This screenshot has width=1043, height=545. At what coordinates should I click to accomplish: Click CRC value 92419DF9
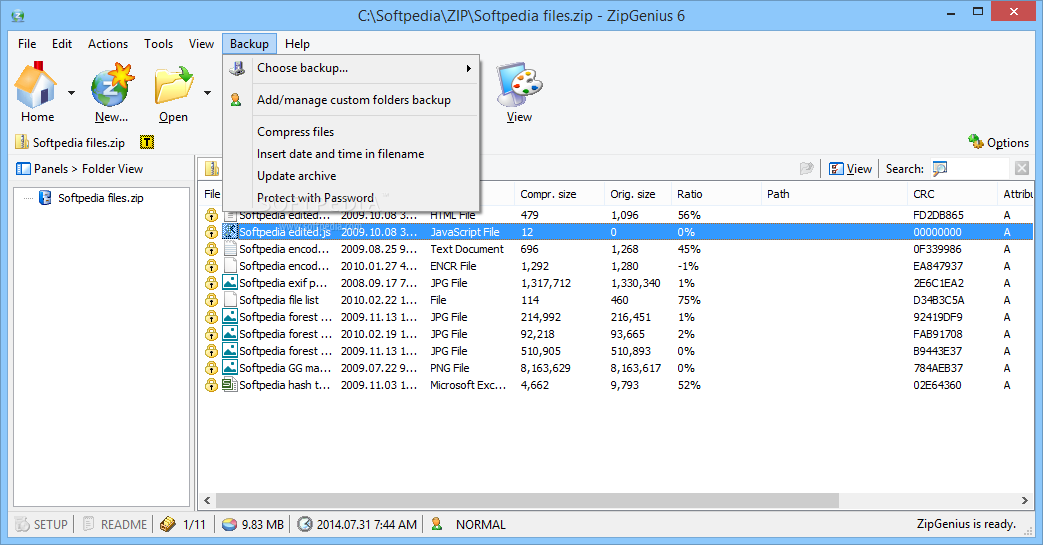click(938, 317)
